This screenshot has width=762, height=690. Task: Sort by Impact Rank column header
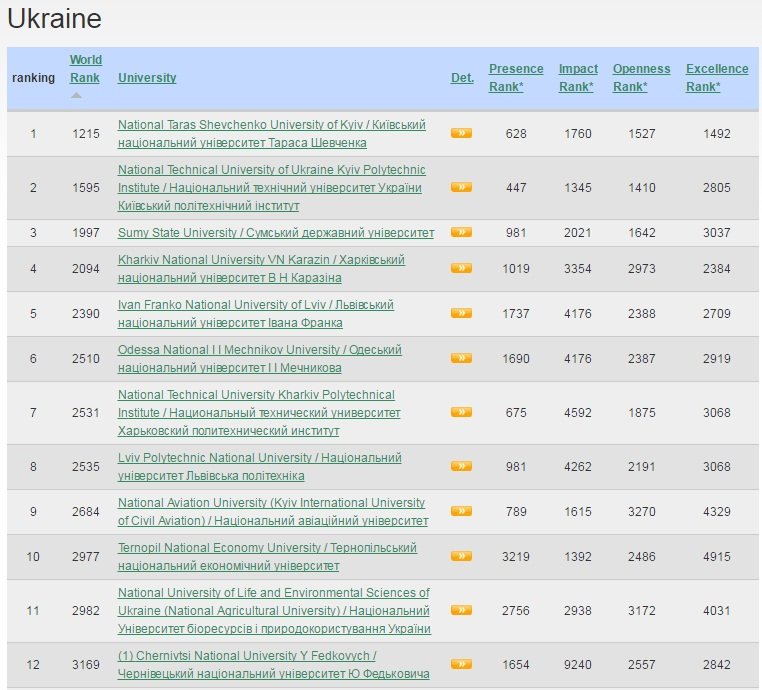point(578,78)
